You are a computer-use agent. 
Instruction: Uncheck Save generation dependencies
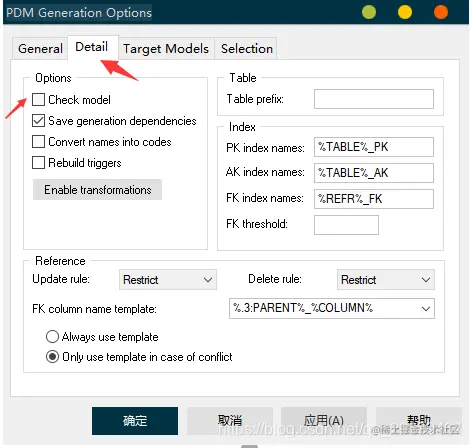(38, 120)
